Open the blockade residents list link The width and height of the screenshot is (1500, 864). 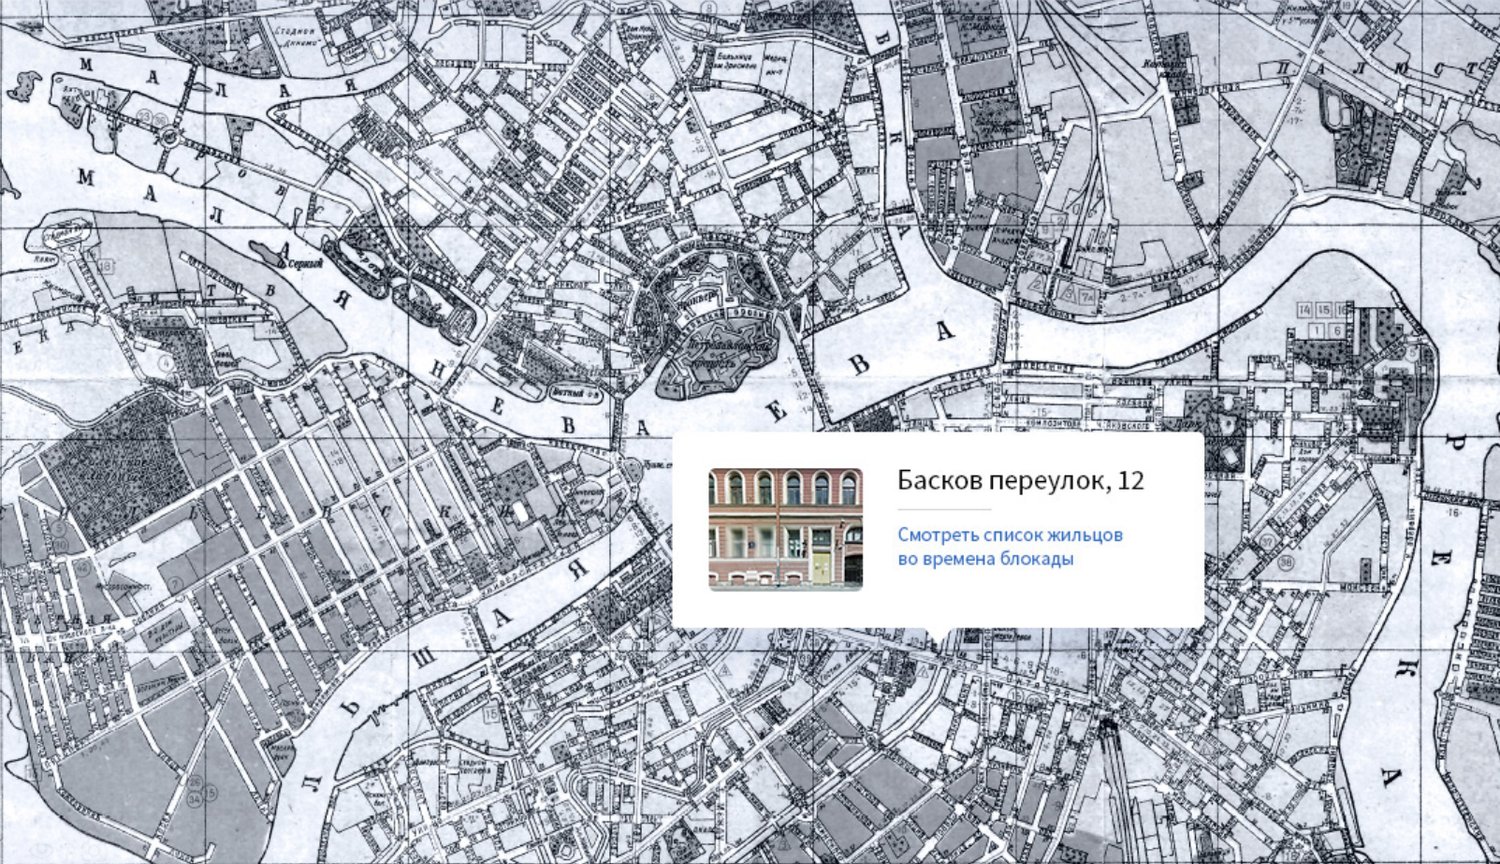tap(1010, 547)
